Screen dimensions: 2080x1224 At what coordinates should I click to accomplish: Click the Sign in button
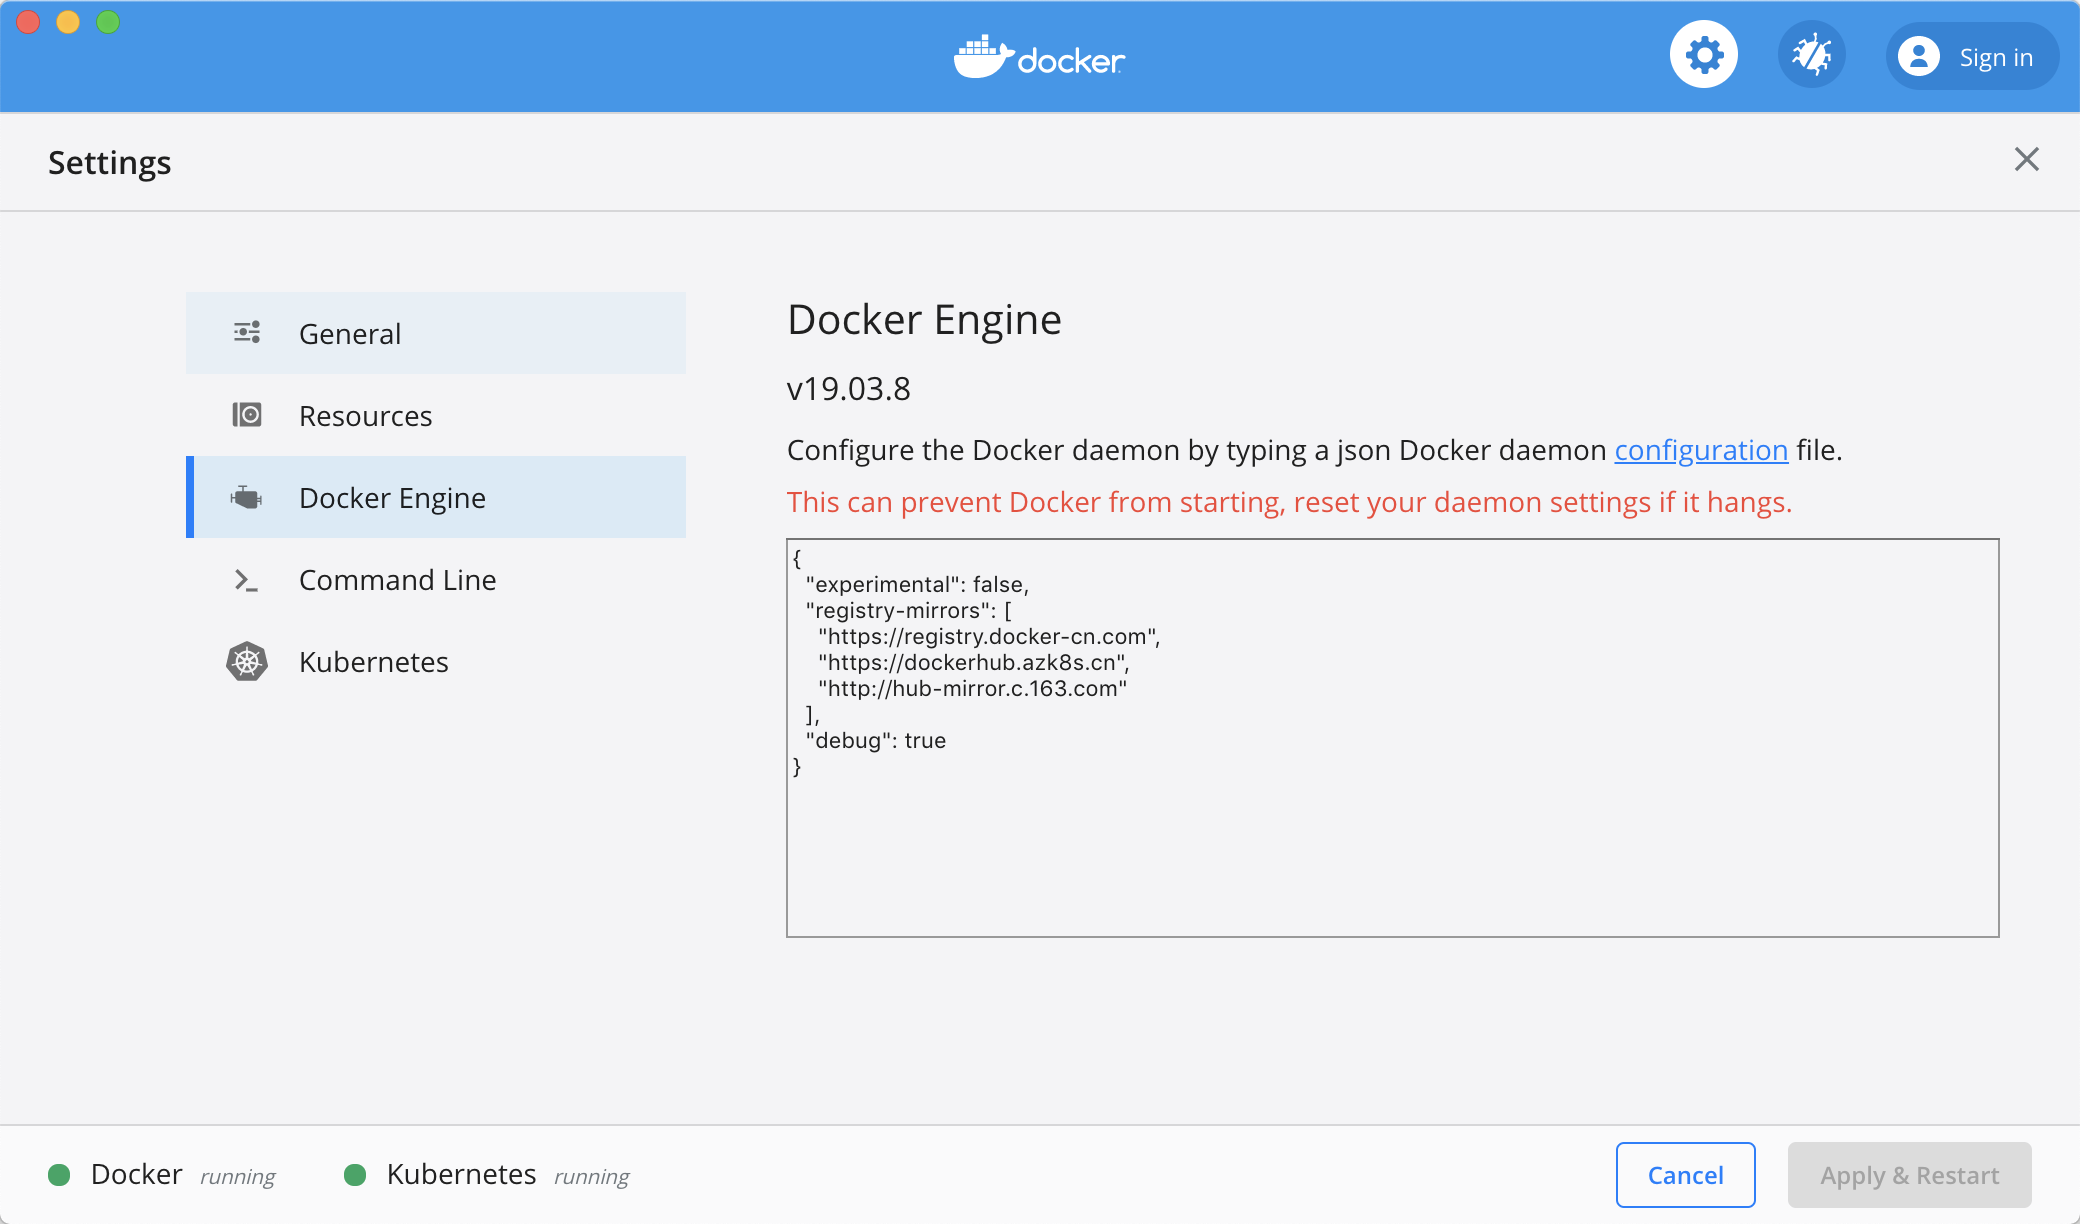click(1973, 56)
